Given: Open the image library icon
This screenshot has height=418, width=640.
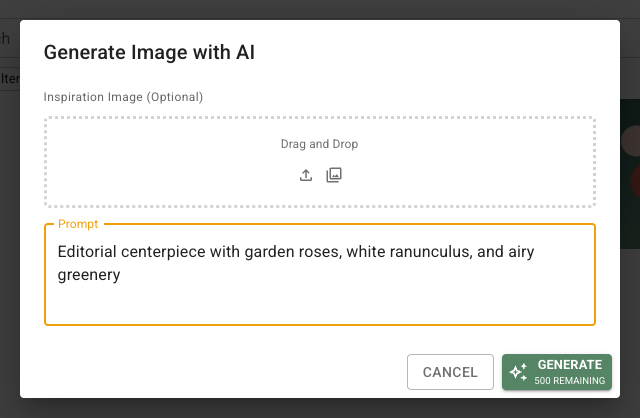Looking at the screenshot, I should coord(334,175).
